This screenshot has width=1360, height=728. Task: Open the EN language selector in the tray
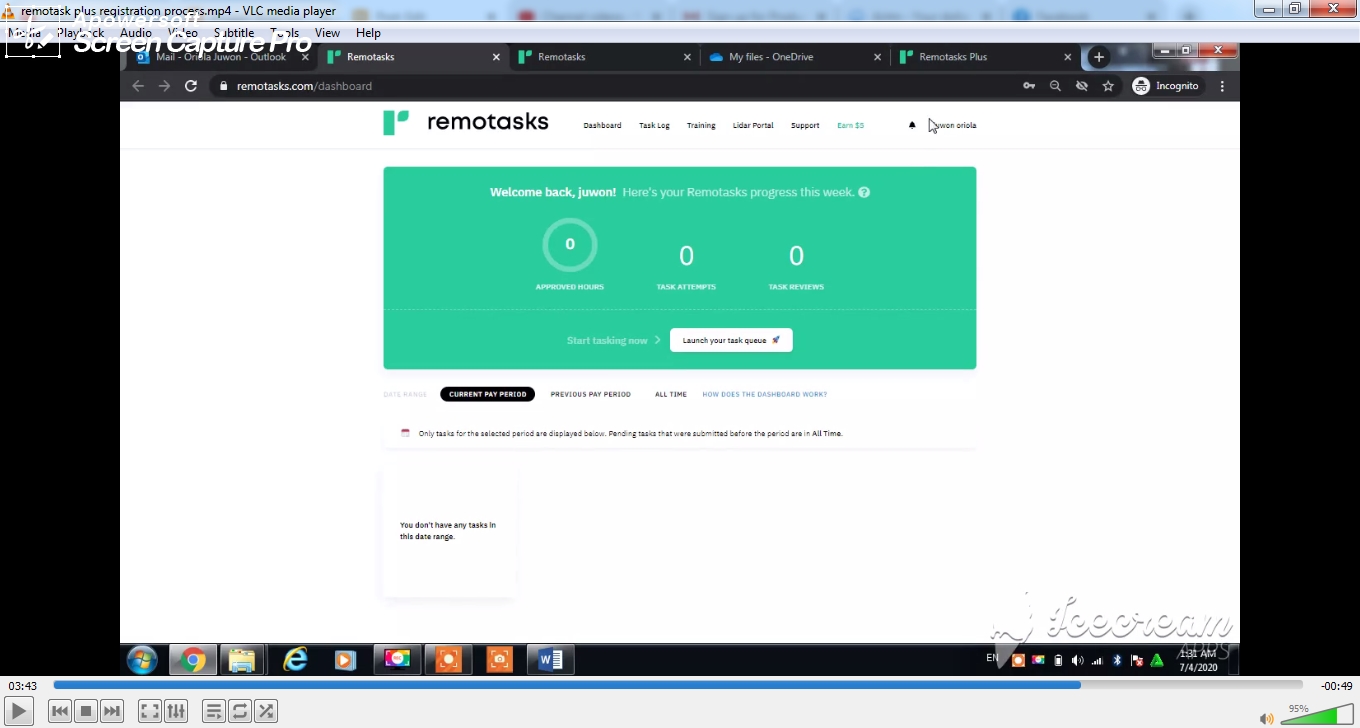pyautogui.click(x=993, y=659)
